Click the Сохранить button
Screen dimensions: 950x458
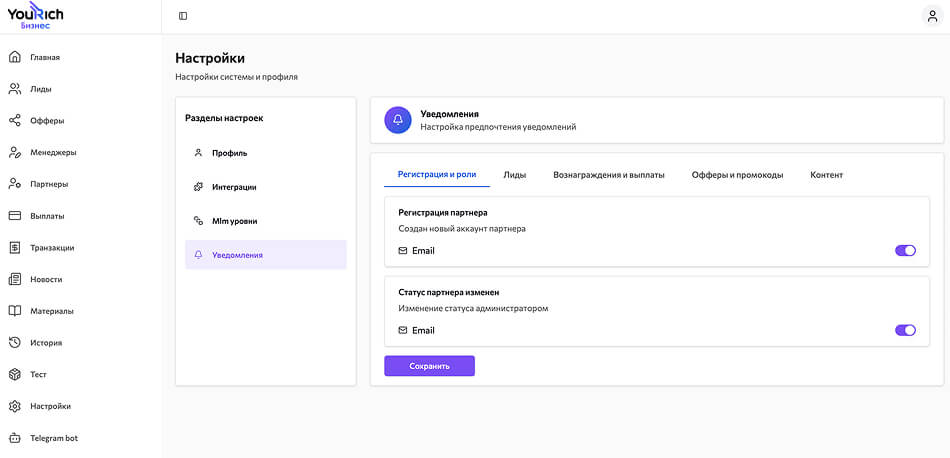[x=430, y=366]
